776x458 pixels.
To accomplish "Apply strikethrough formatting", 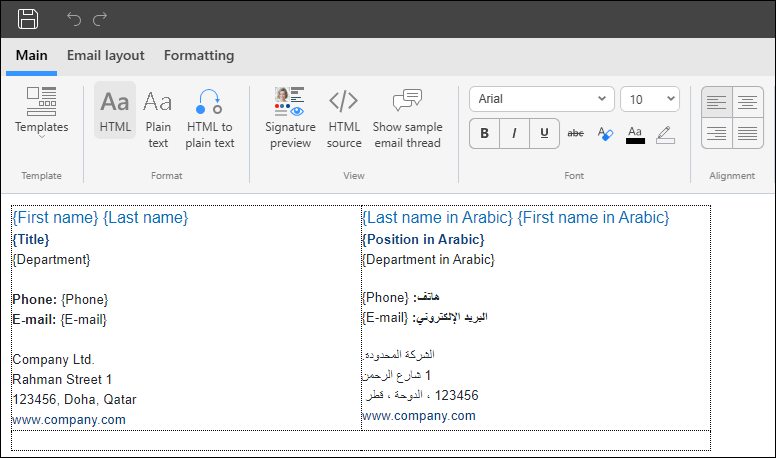I will 575,133.
